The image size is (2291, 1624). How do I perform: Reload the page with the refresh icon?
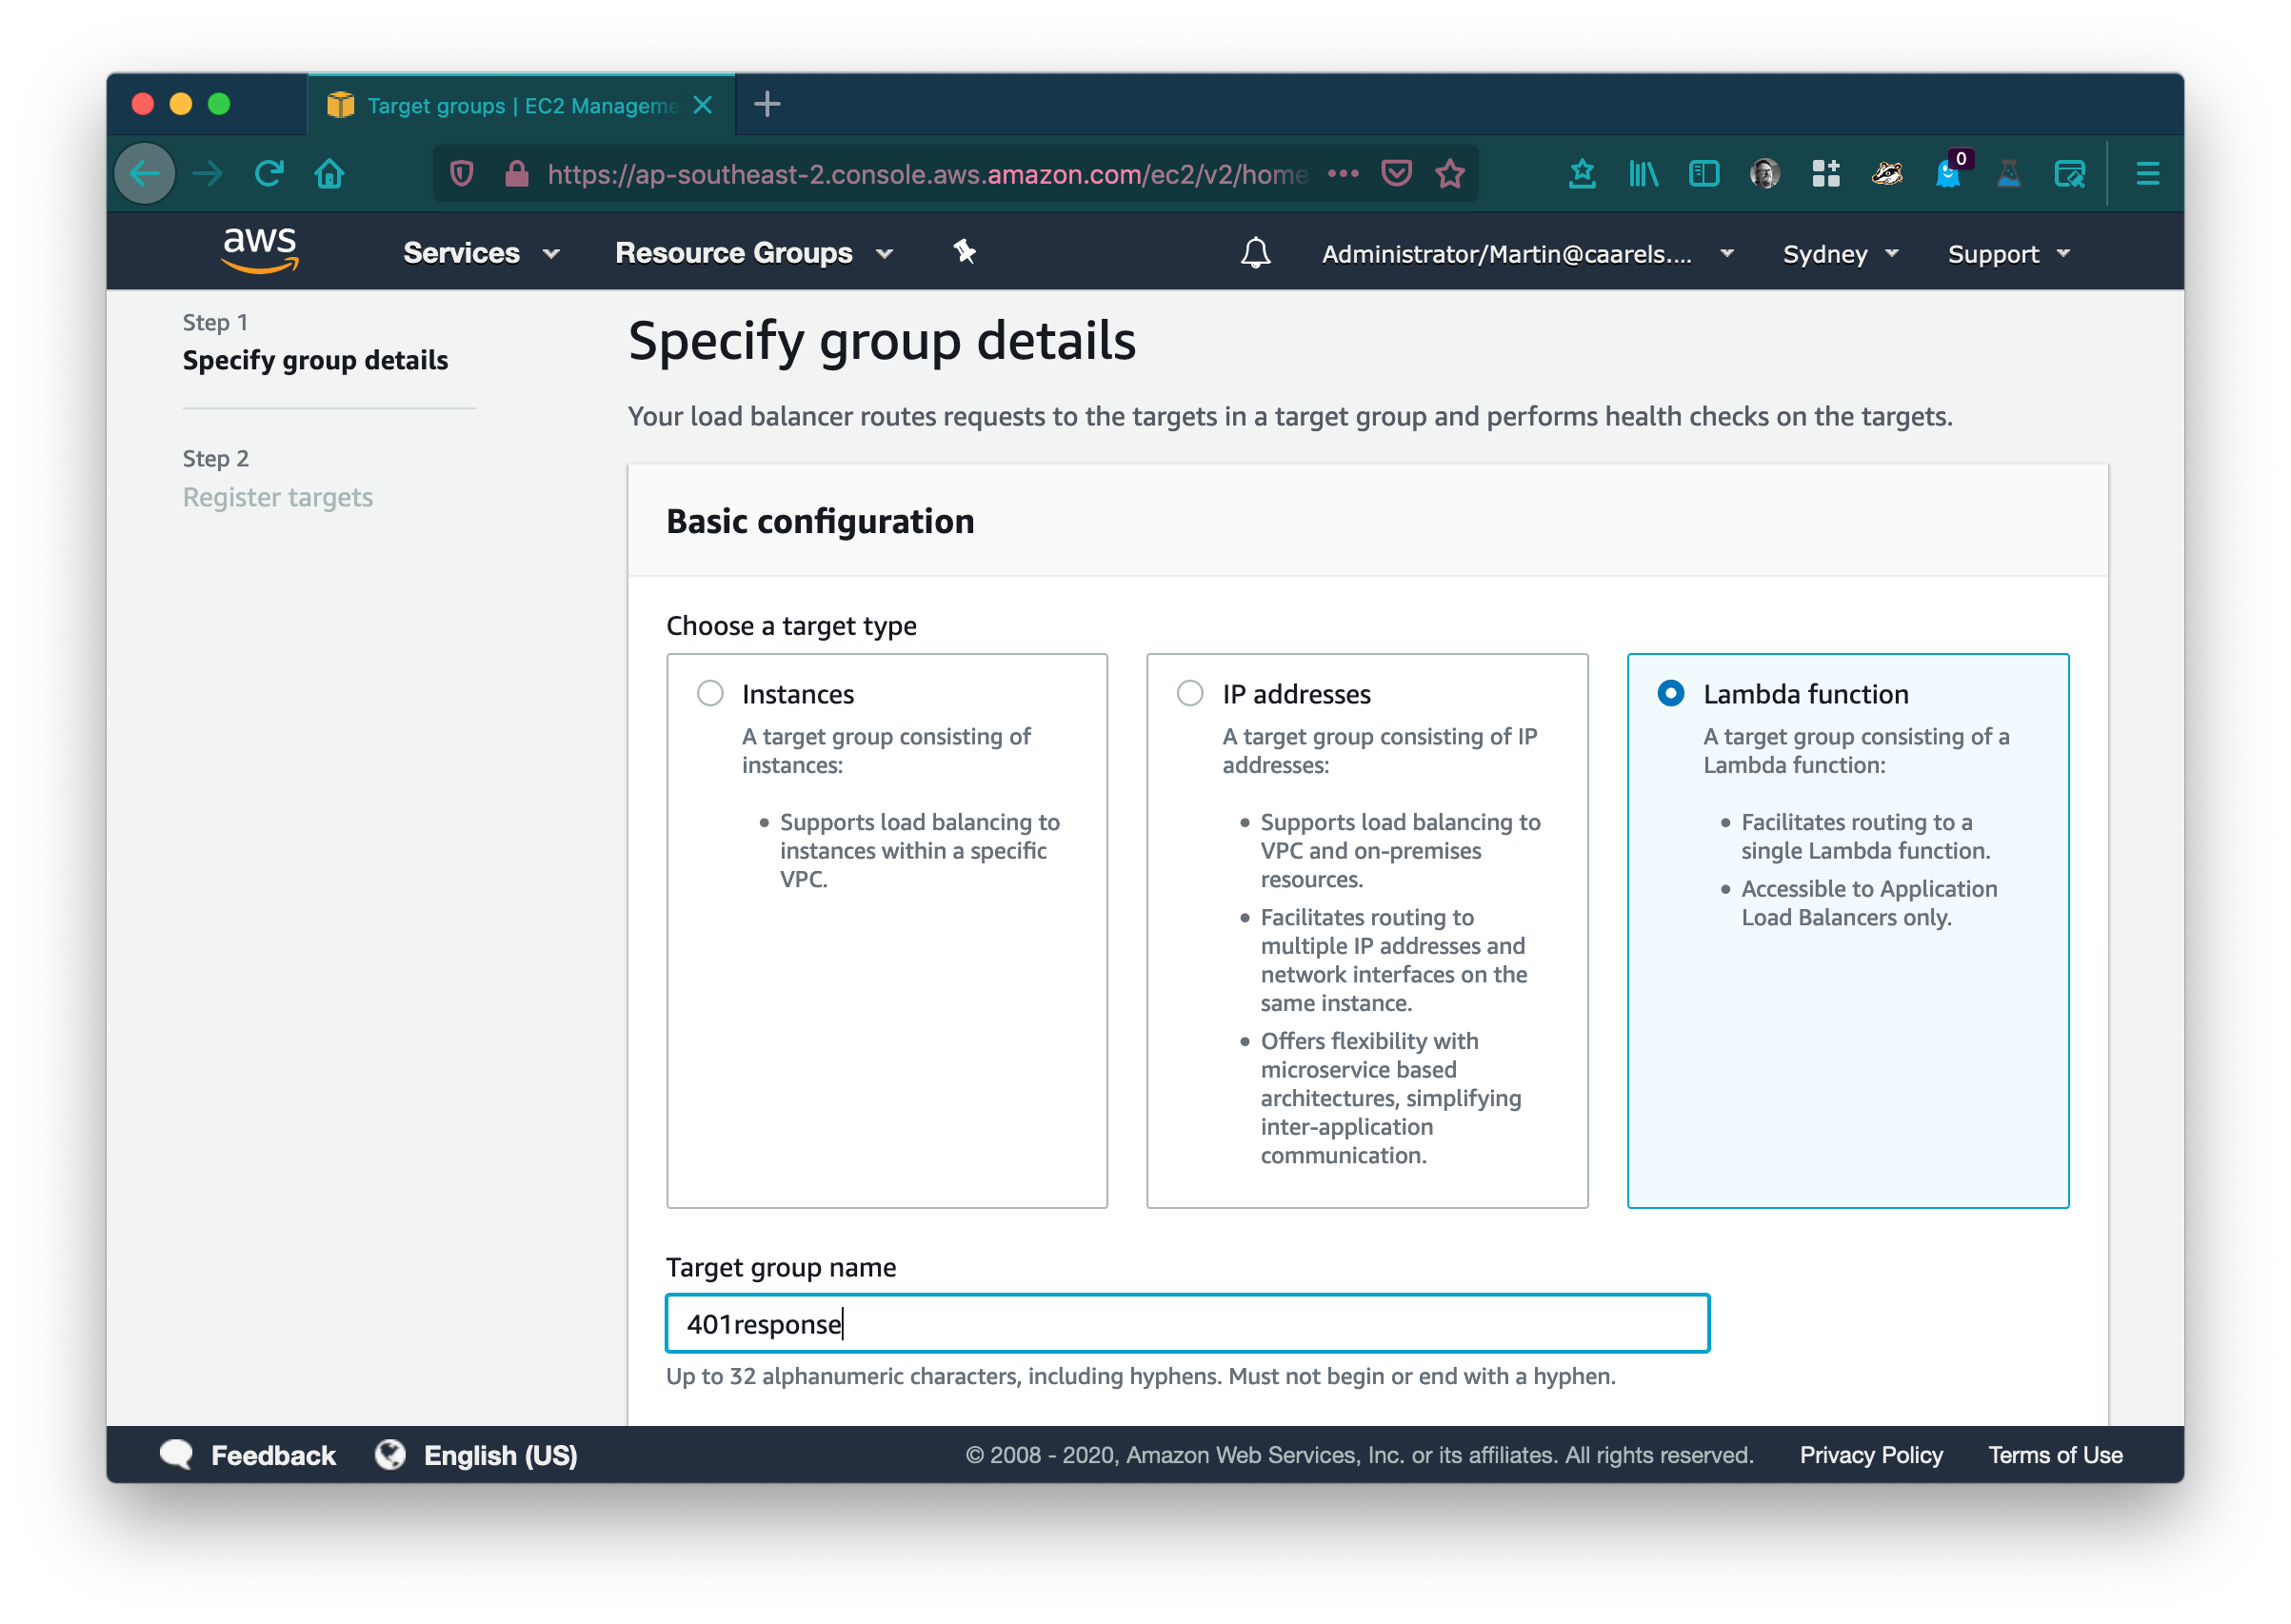click(269, 174)
